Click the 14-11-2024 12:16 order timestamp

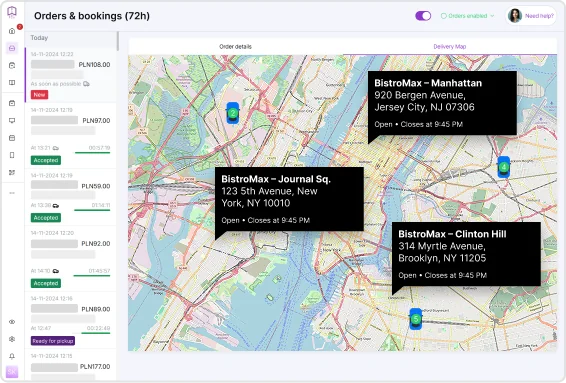coord(52,299)
